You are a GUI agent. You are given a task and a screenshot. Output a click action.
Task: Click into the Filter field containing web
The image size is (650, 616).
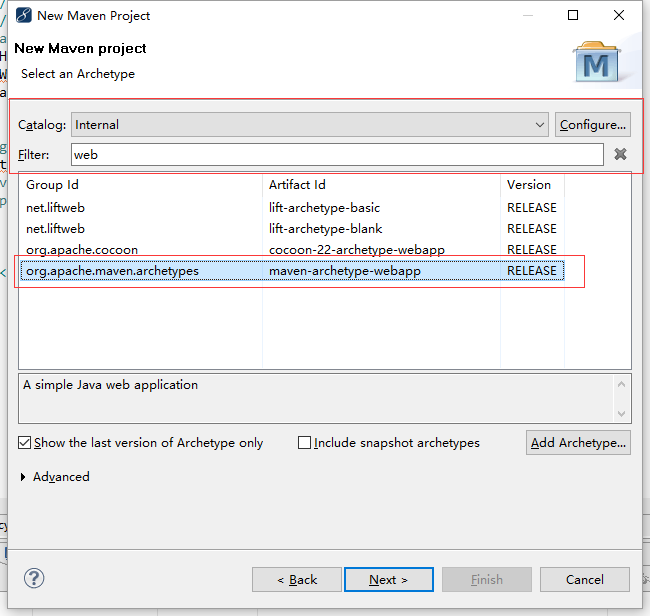pos(337,155)
